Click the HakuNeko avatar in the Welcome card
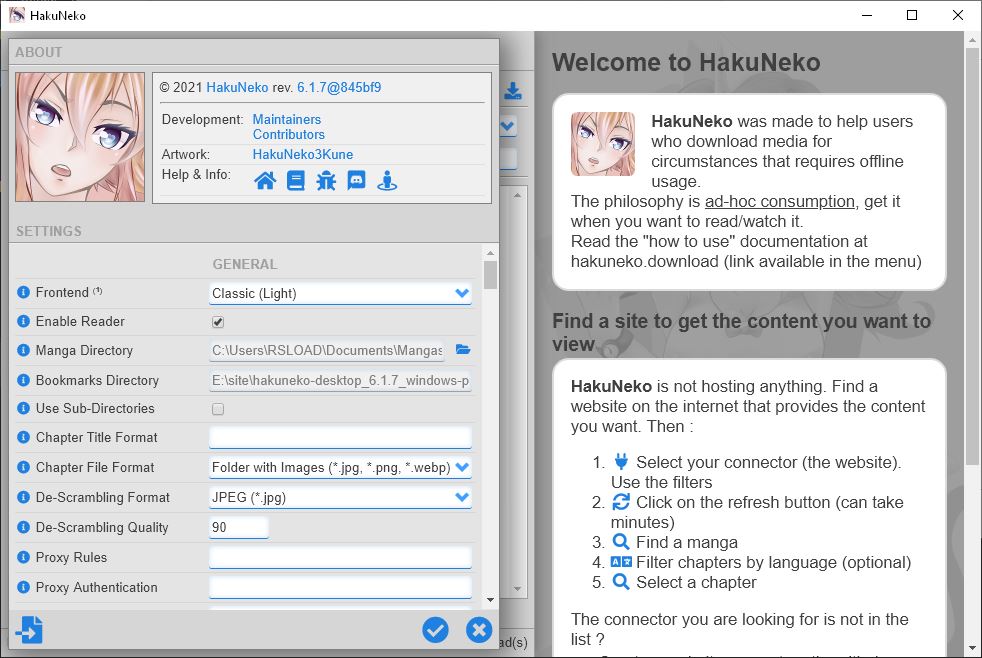The width and height of the screenshot is (982, 658). point(602,144)
